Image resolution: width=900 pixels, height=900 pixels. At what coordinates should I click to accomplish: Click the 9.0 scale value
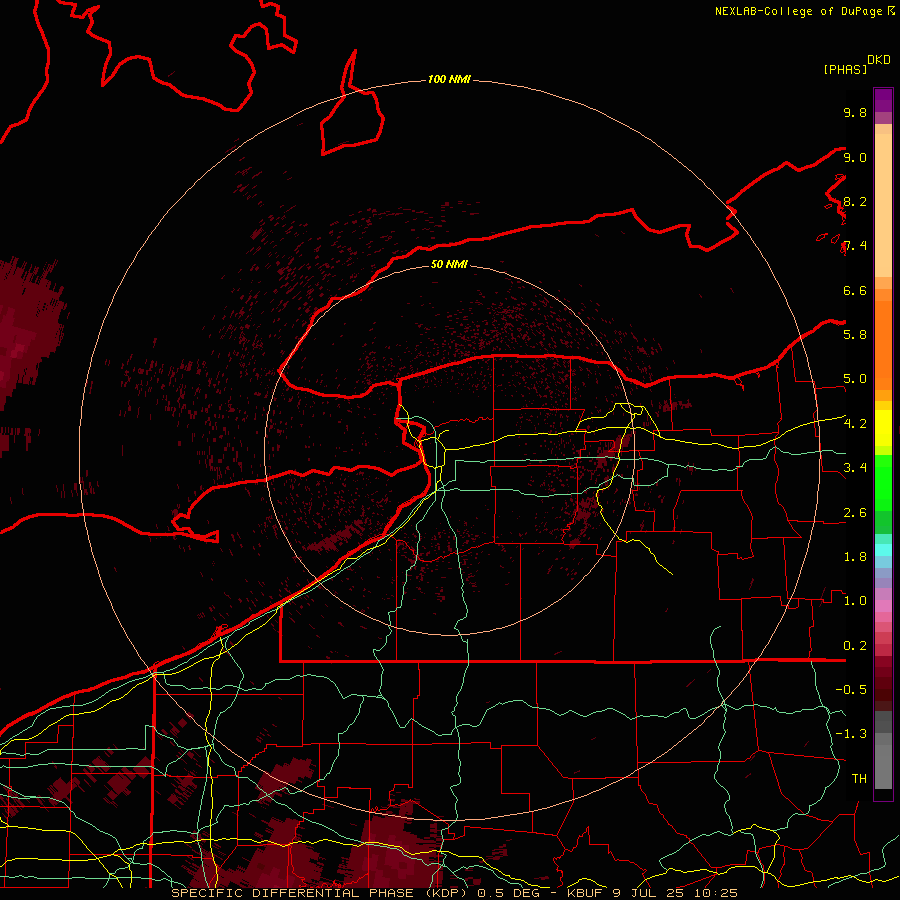point(855,157)
